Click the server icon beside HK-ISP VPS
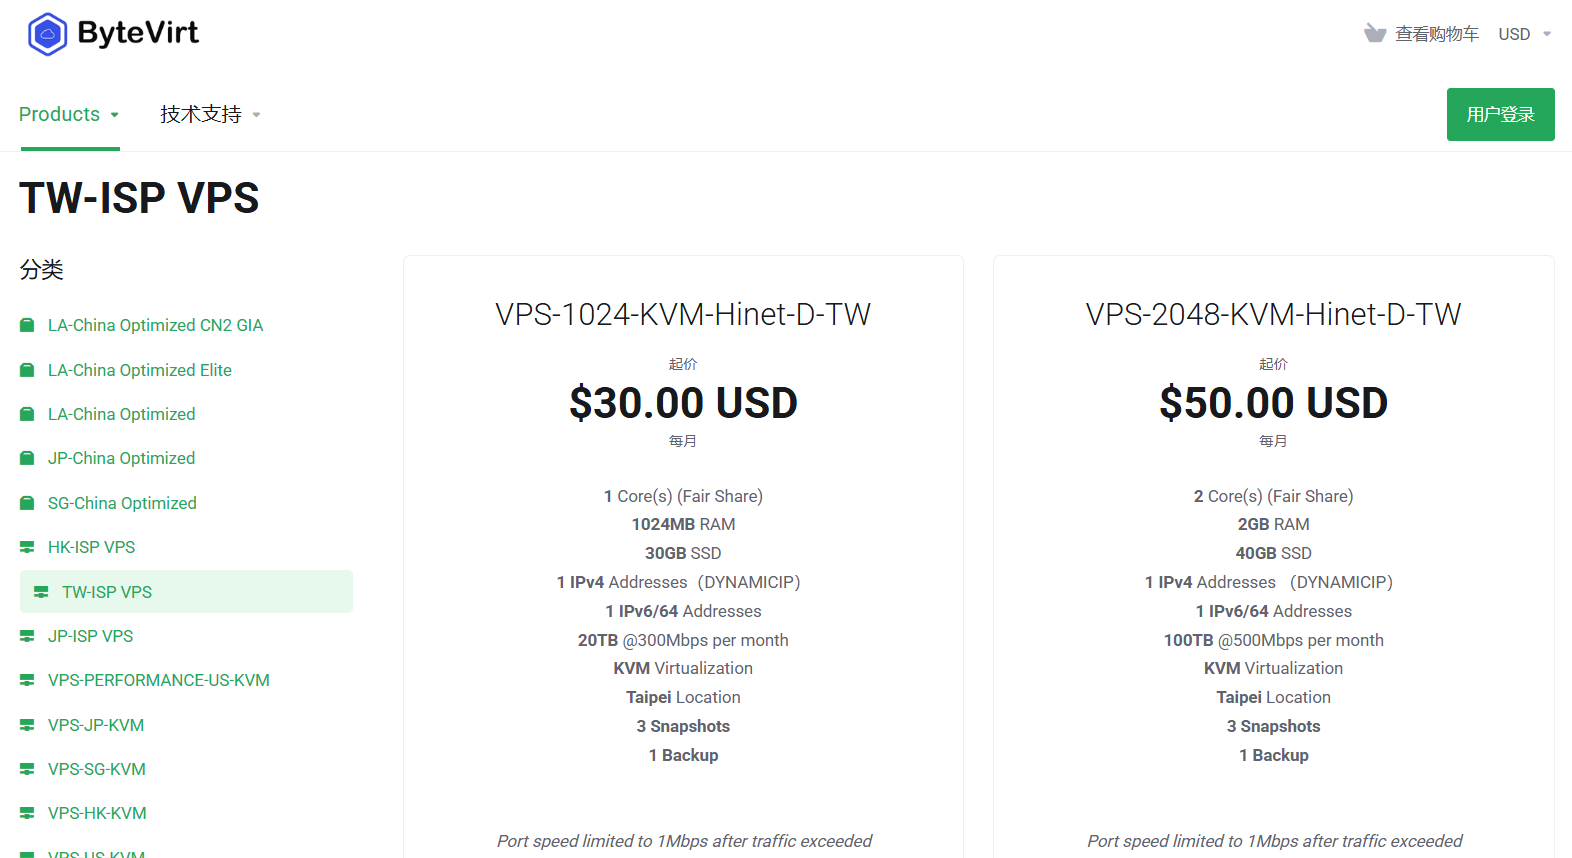This screenshot has width=1572, height=858. pos(26,546)
